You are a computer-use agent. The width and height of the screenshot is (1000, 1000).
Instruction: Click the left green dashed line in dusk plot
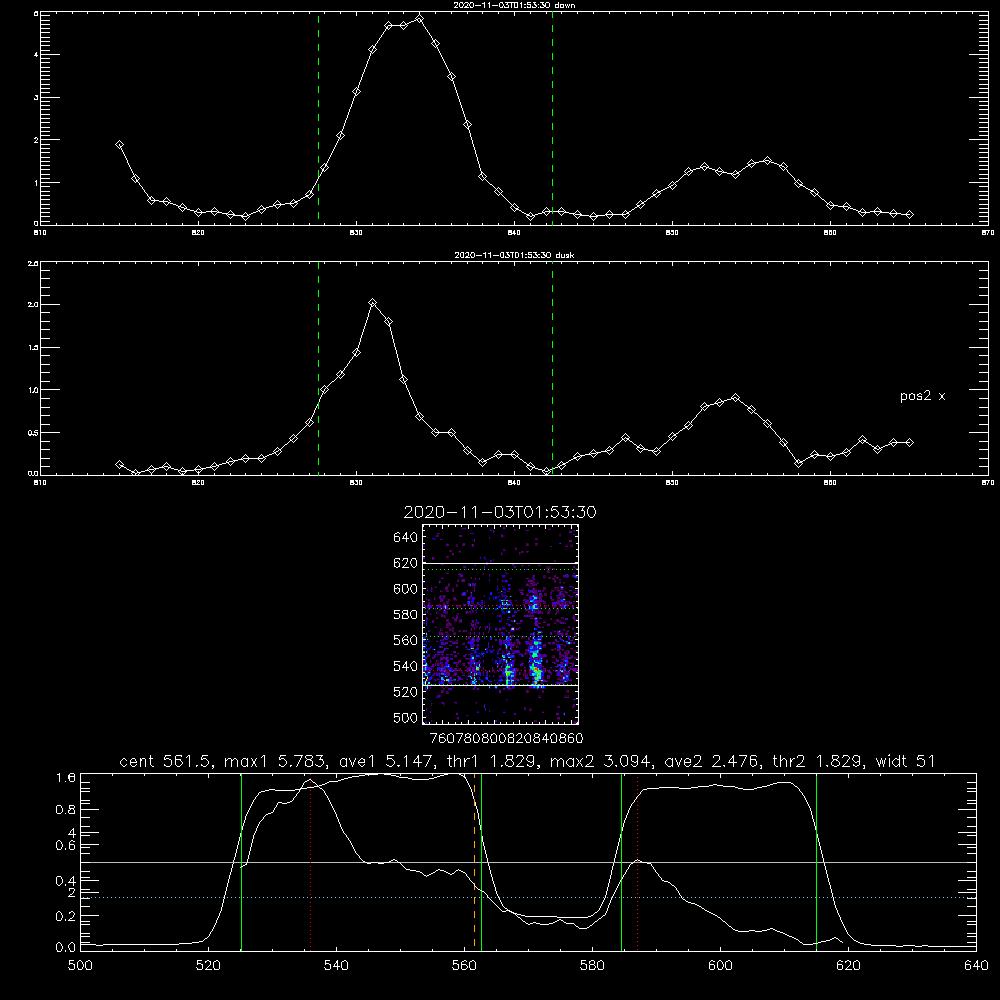(x=318, y=368)
